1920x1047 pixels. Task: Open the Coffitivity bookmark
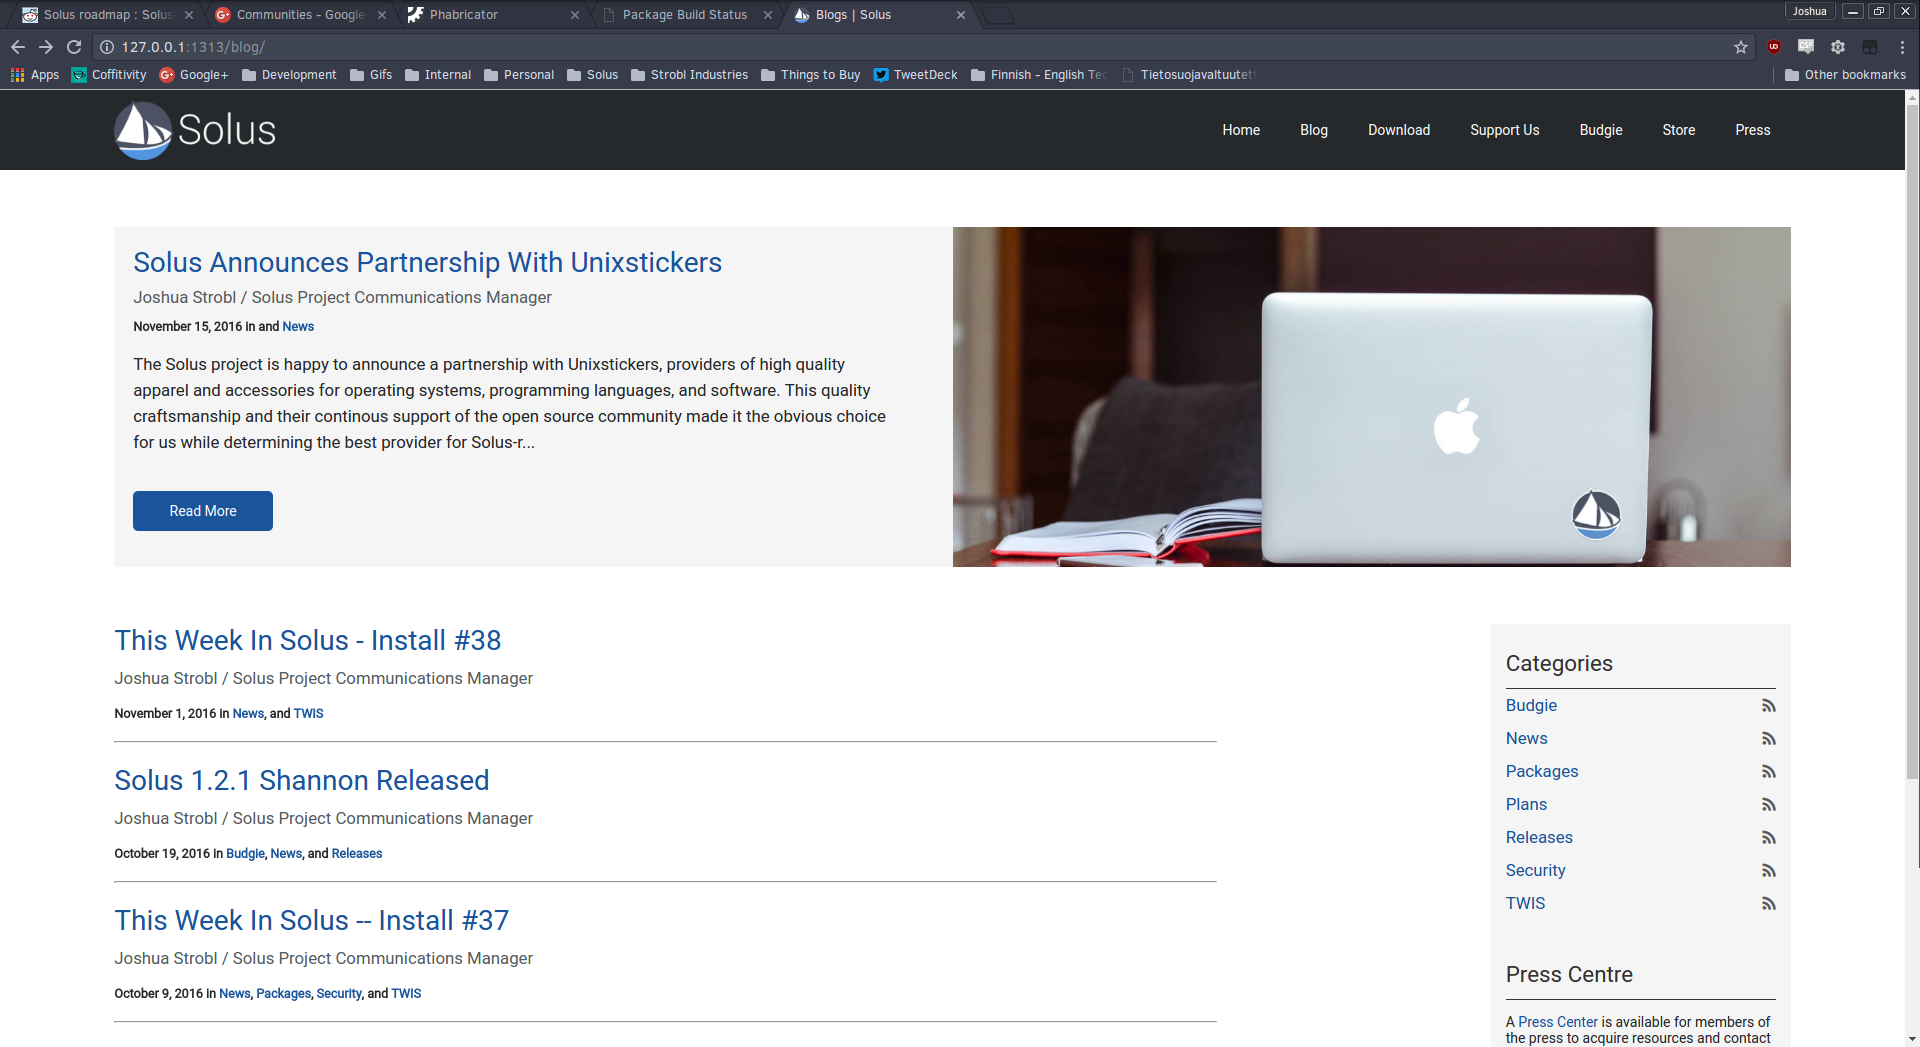[x=109, y=75]
